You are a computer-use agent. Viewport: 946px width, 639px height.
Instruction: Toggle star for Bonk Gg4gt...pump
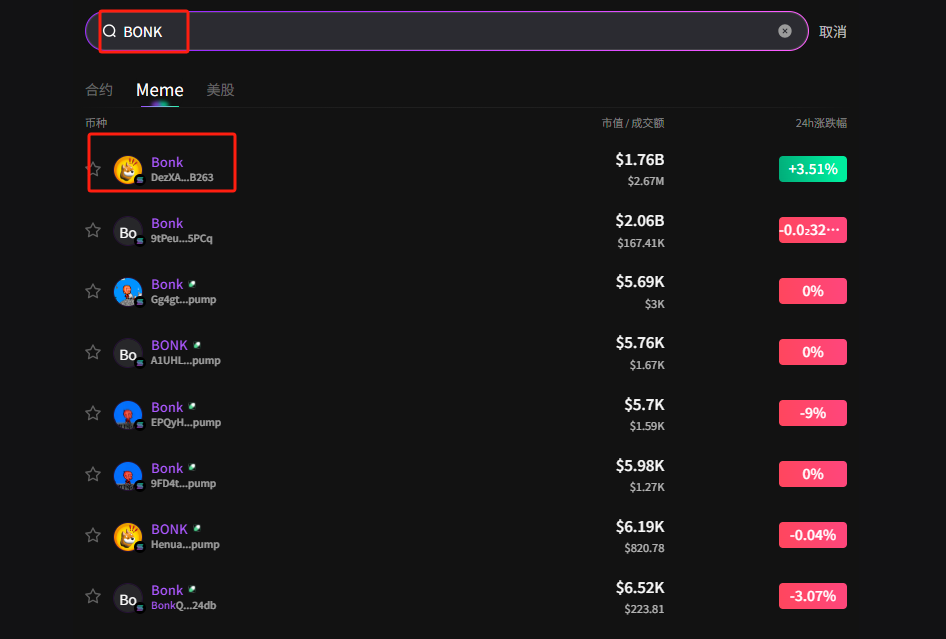click(x=93, y=291)
